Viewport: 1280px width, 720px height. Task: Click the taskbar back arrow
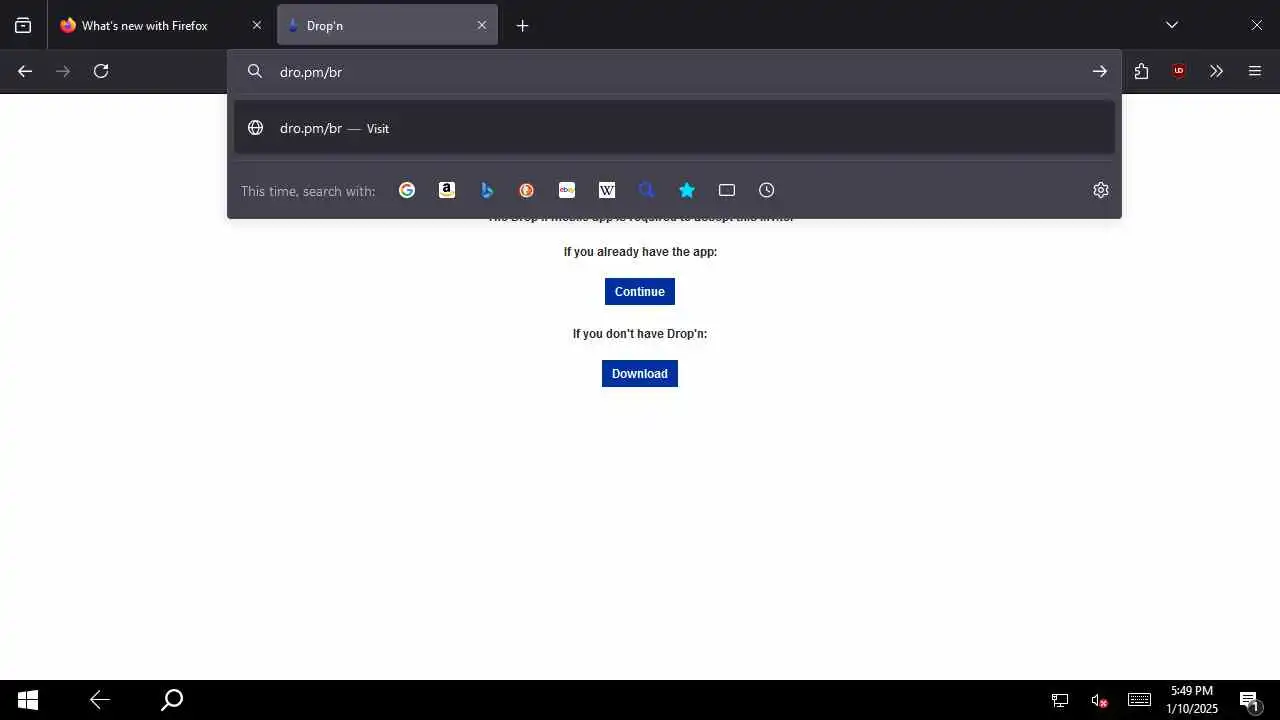click(x=100, y=700)
